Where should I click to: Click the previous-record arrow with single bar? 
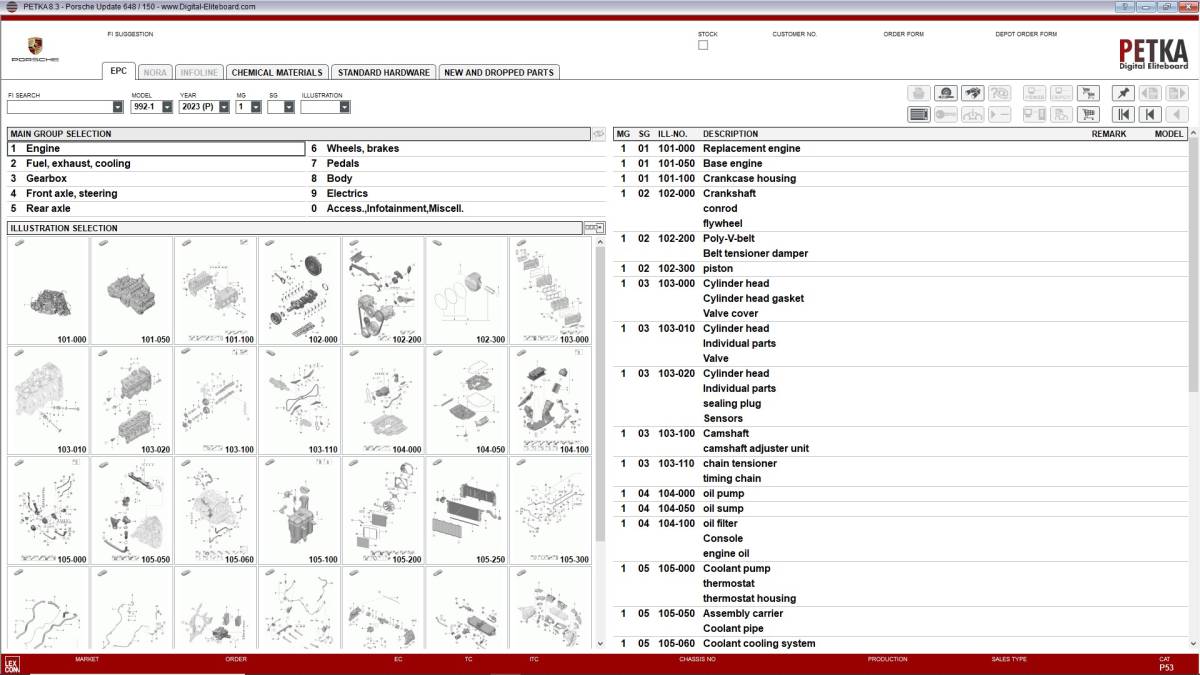1150,114
